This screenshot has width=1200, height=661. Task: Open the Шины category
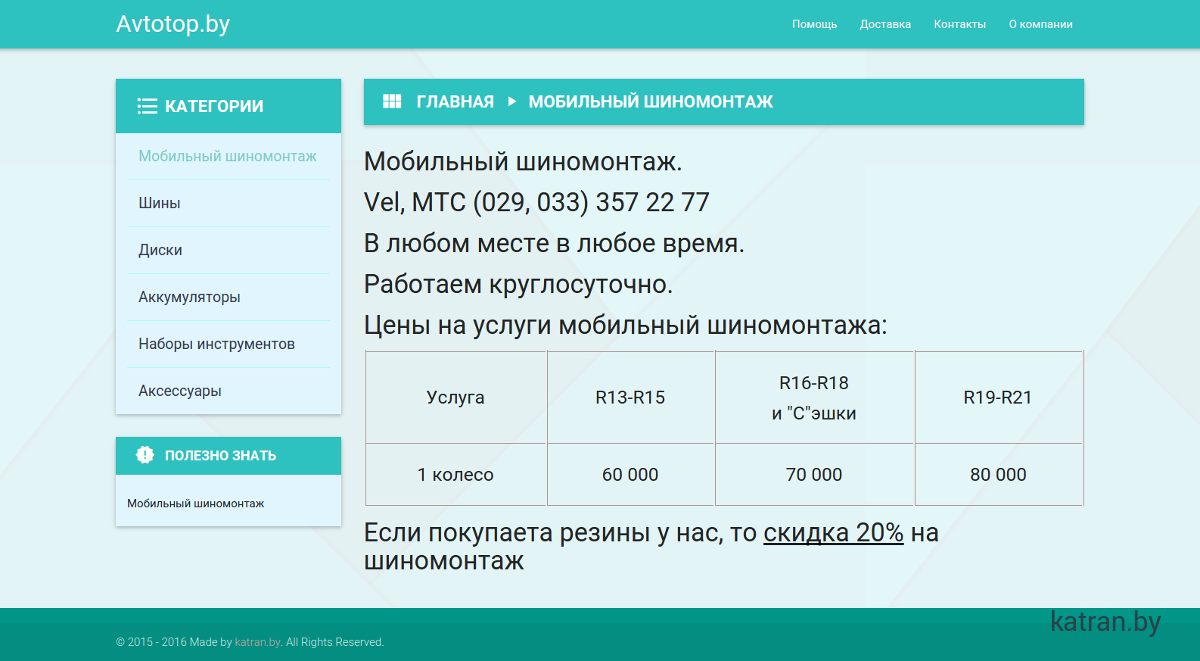pos(160,203)
